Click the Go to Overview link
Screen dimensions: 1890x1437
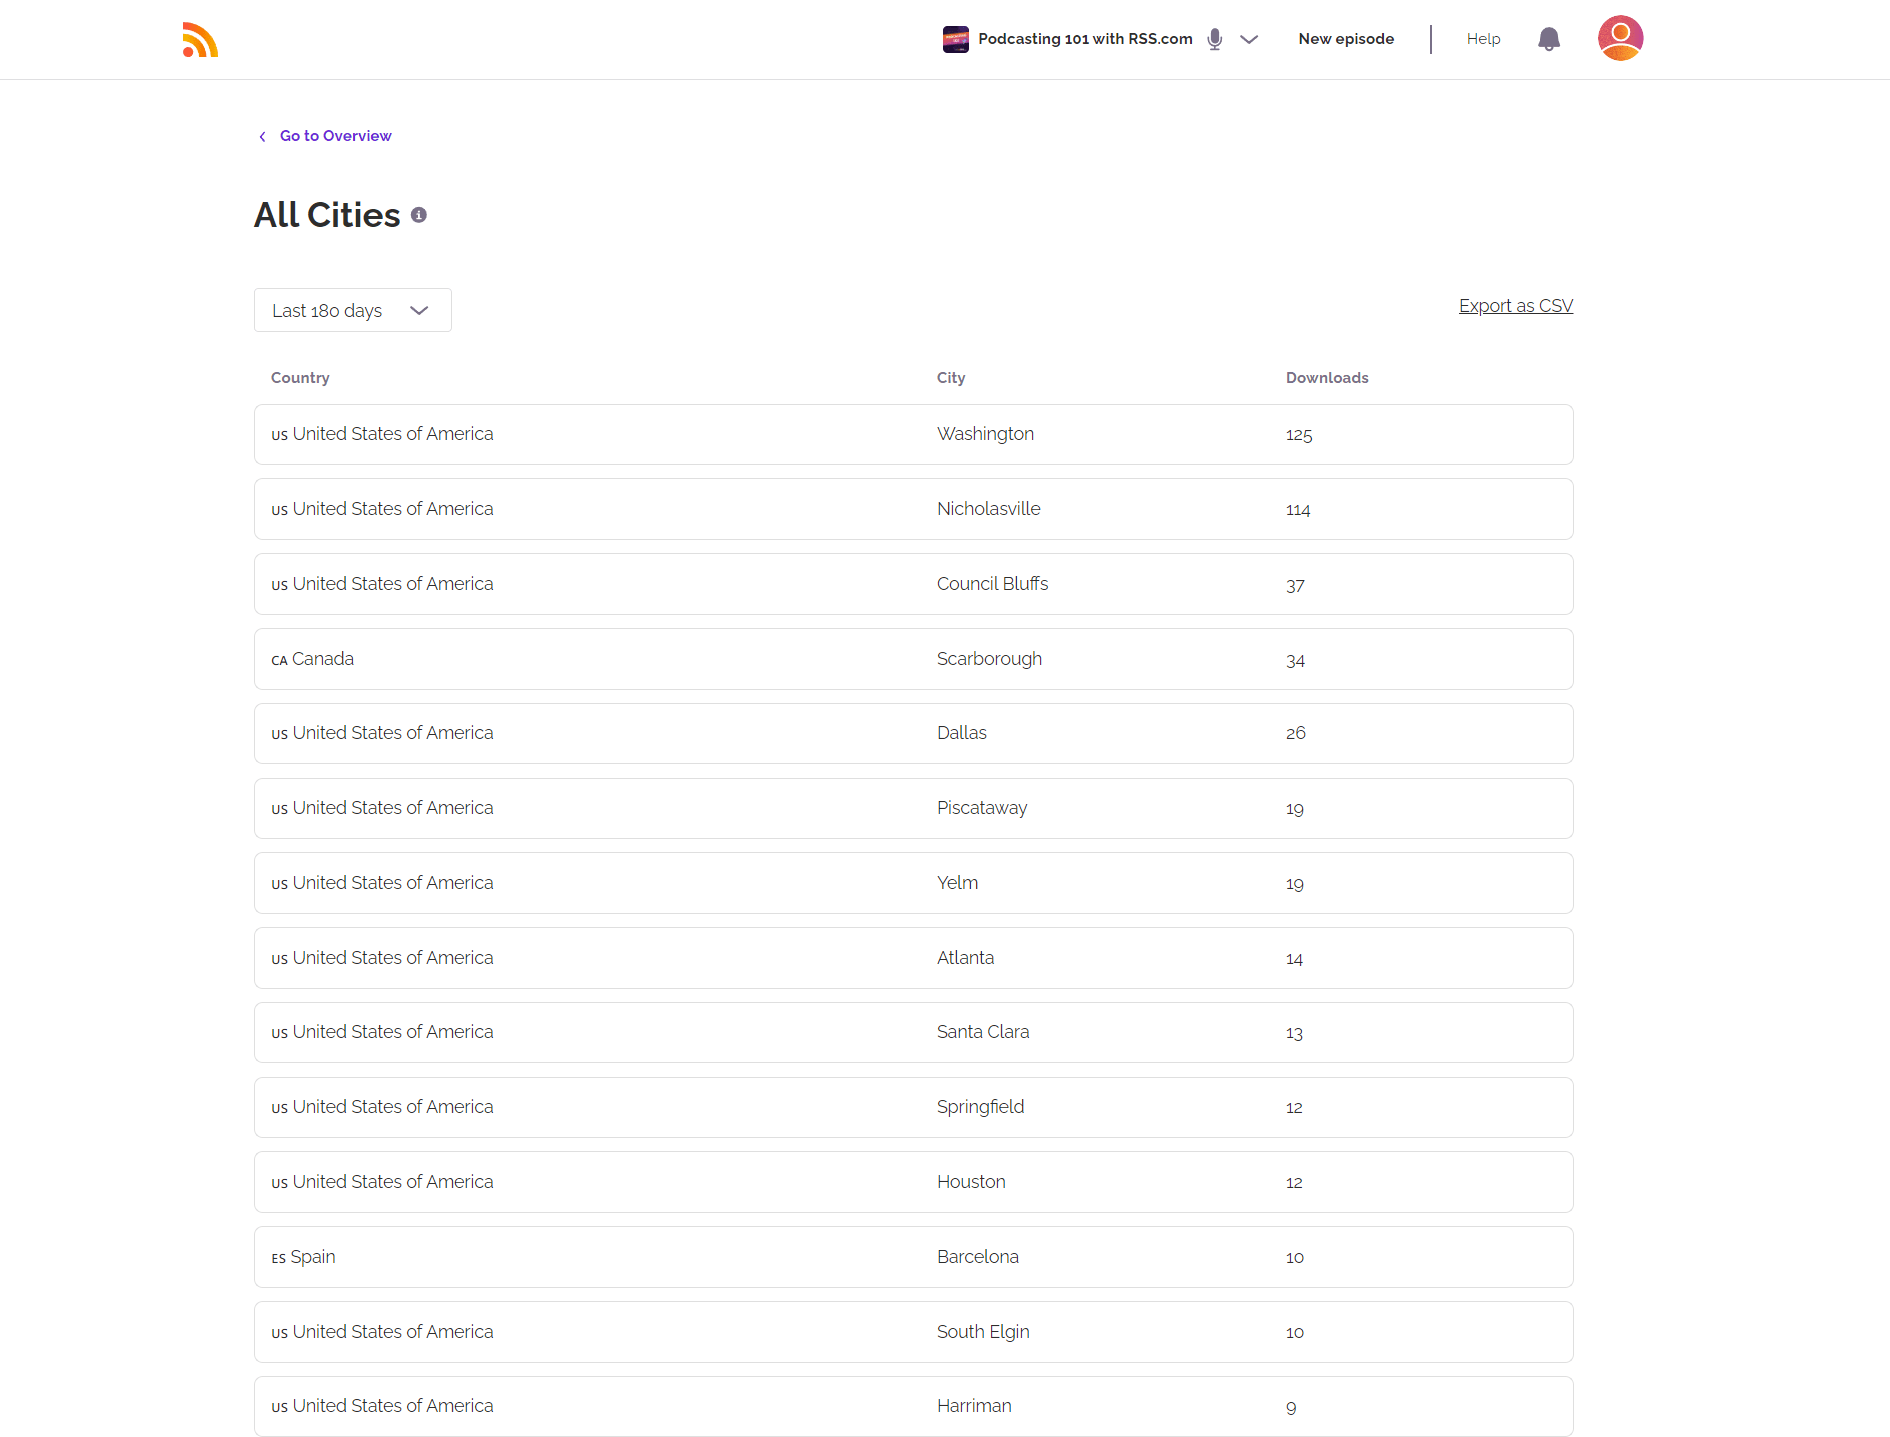(x=335, y=136)
